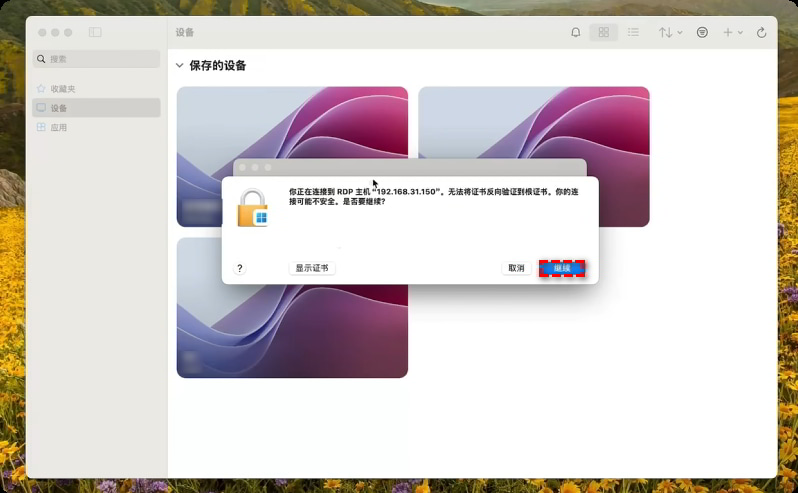798x493 pixels.
Task: Collapse the 保存的设备 section
Action: 180,66
